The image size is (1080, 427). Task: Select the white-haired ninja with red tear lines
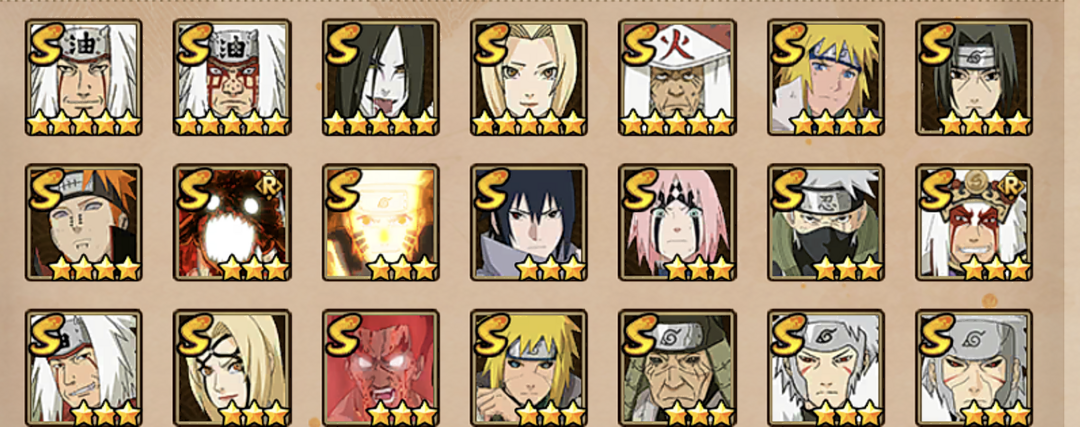(83, 77)
